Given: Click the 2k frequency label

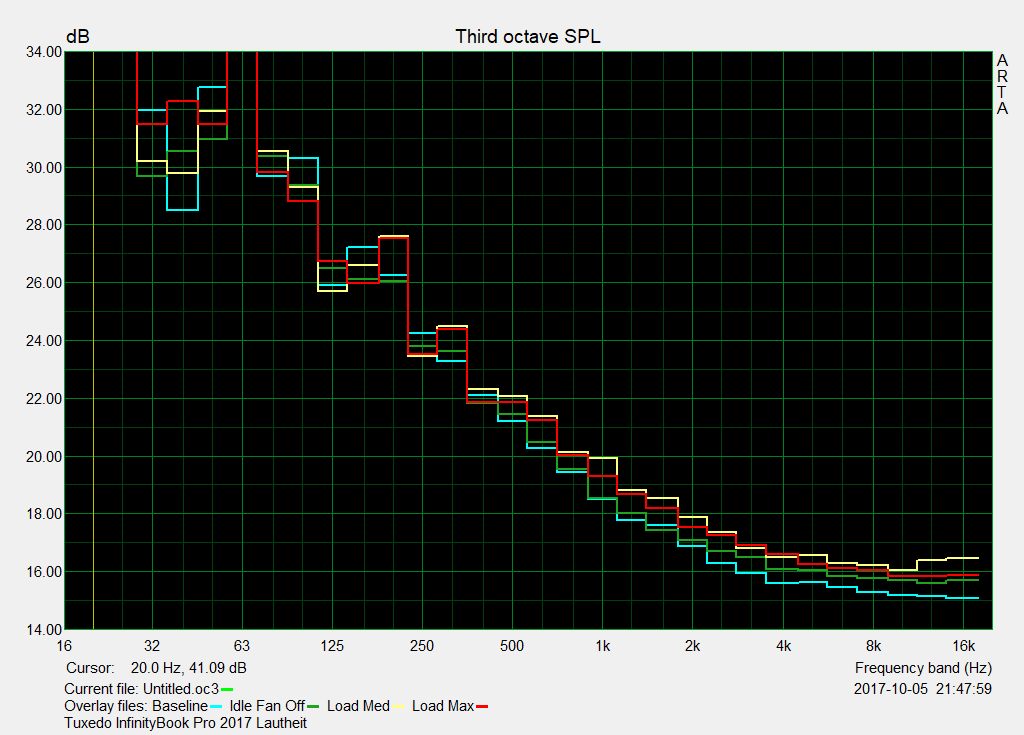Looking at the screenshot, I should [692, 646].
